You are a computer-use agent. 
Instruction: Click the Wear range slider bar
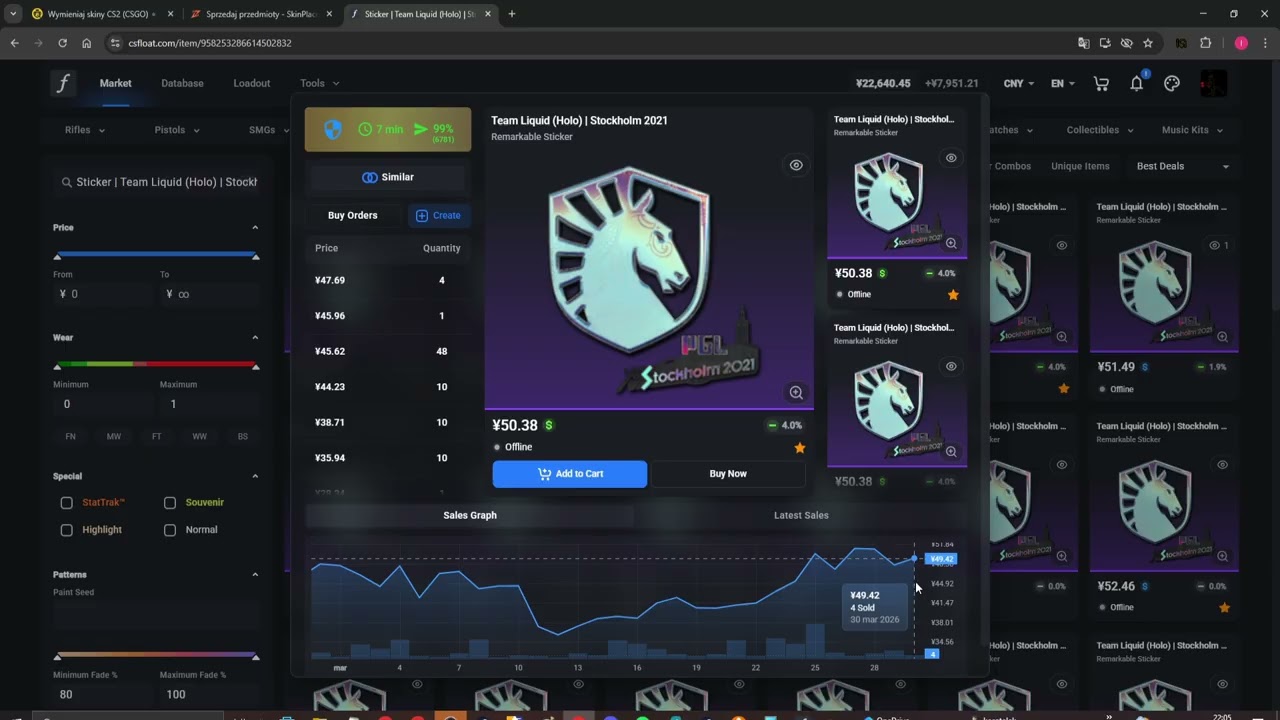coord(156,364)
